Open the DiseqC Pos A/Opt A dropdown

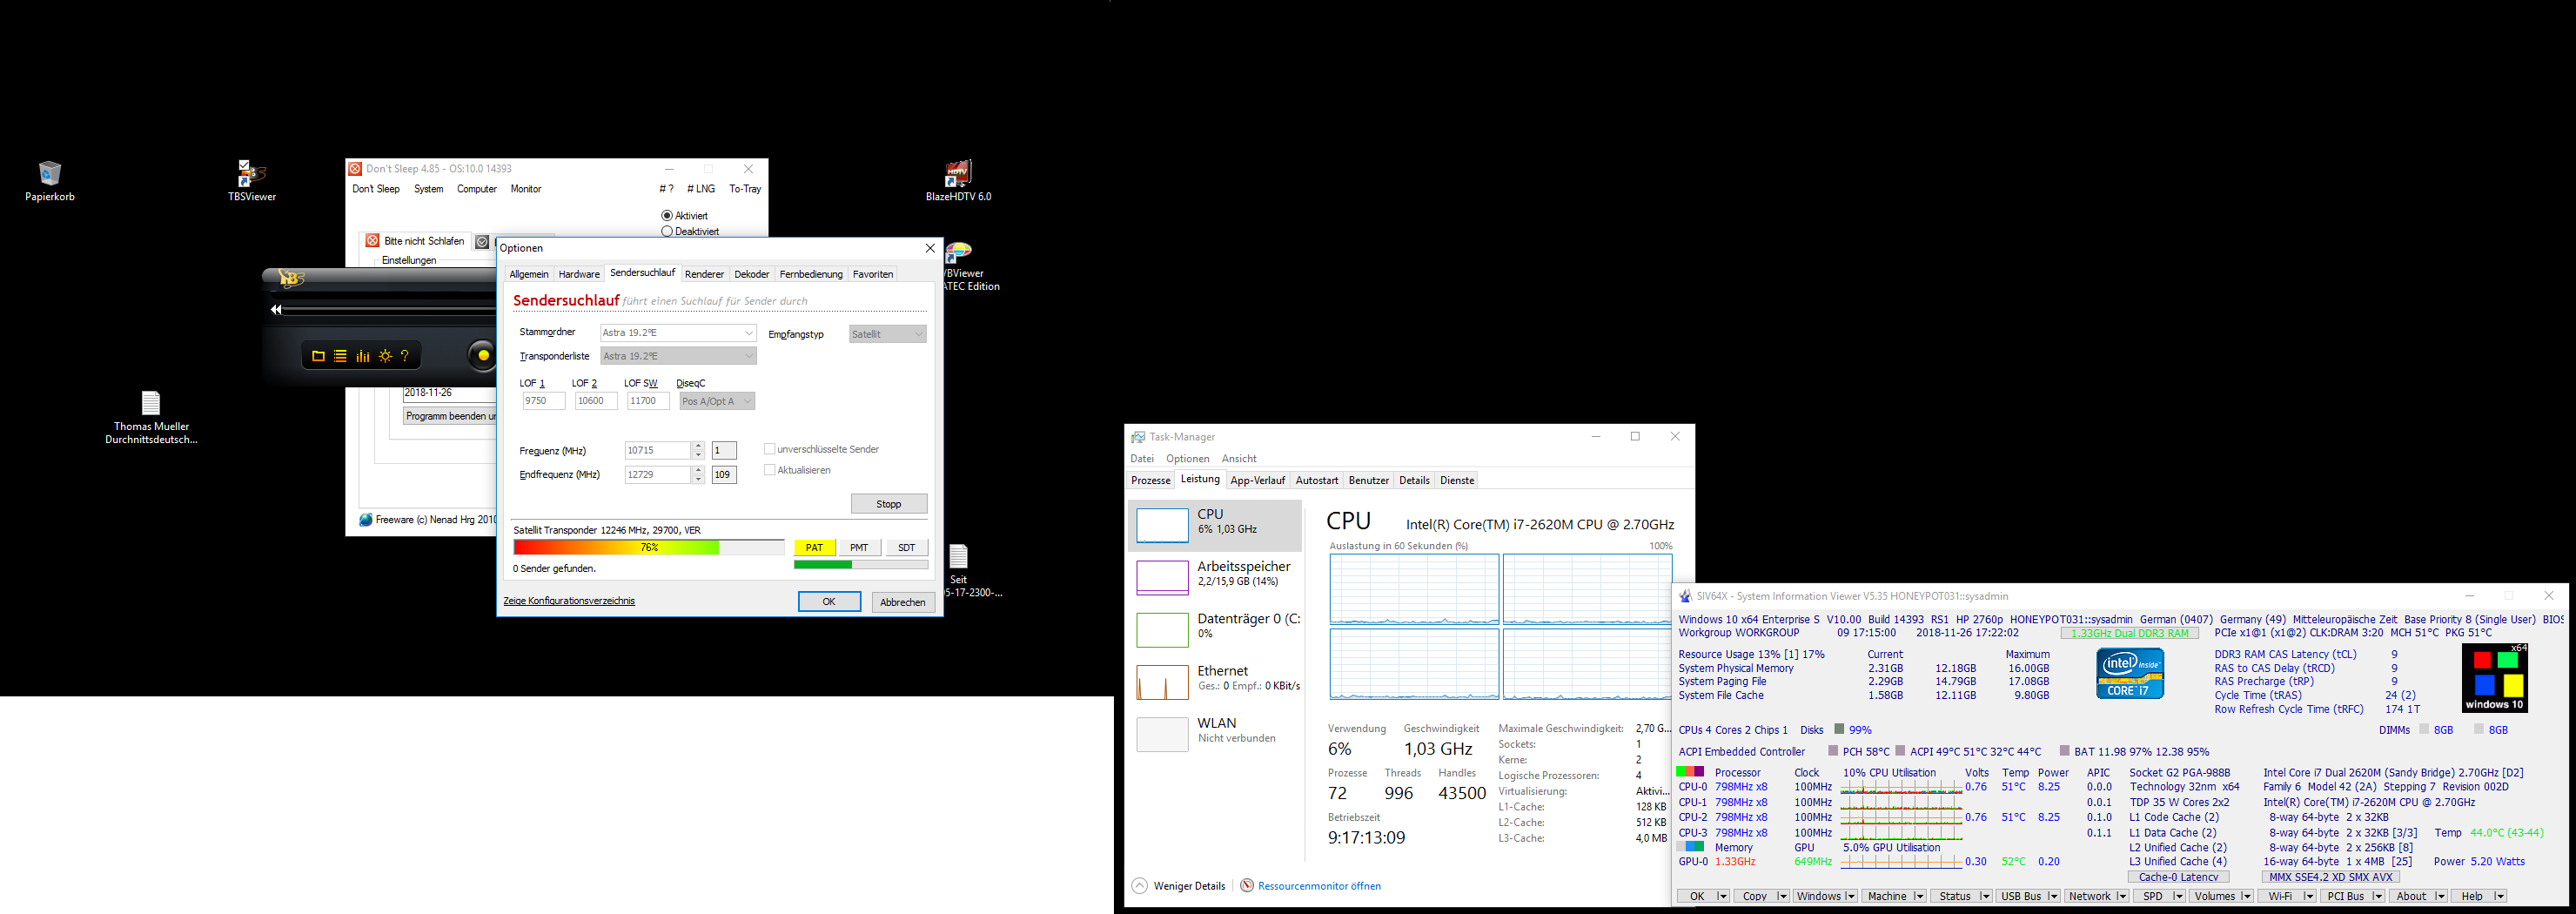point(717,401)
